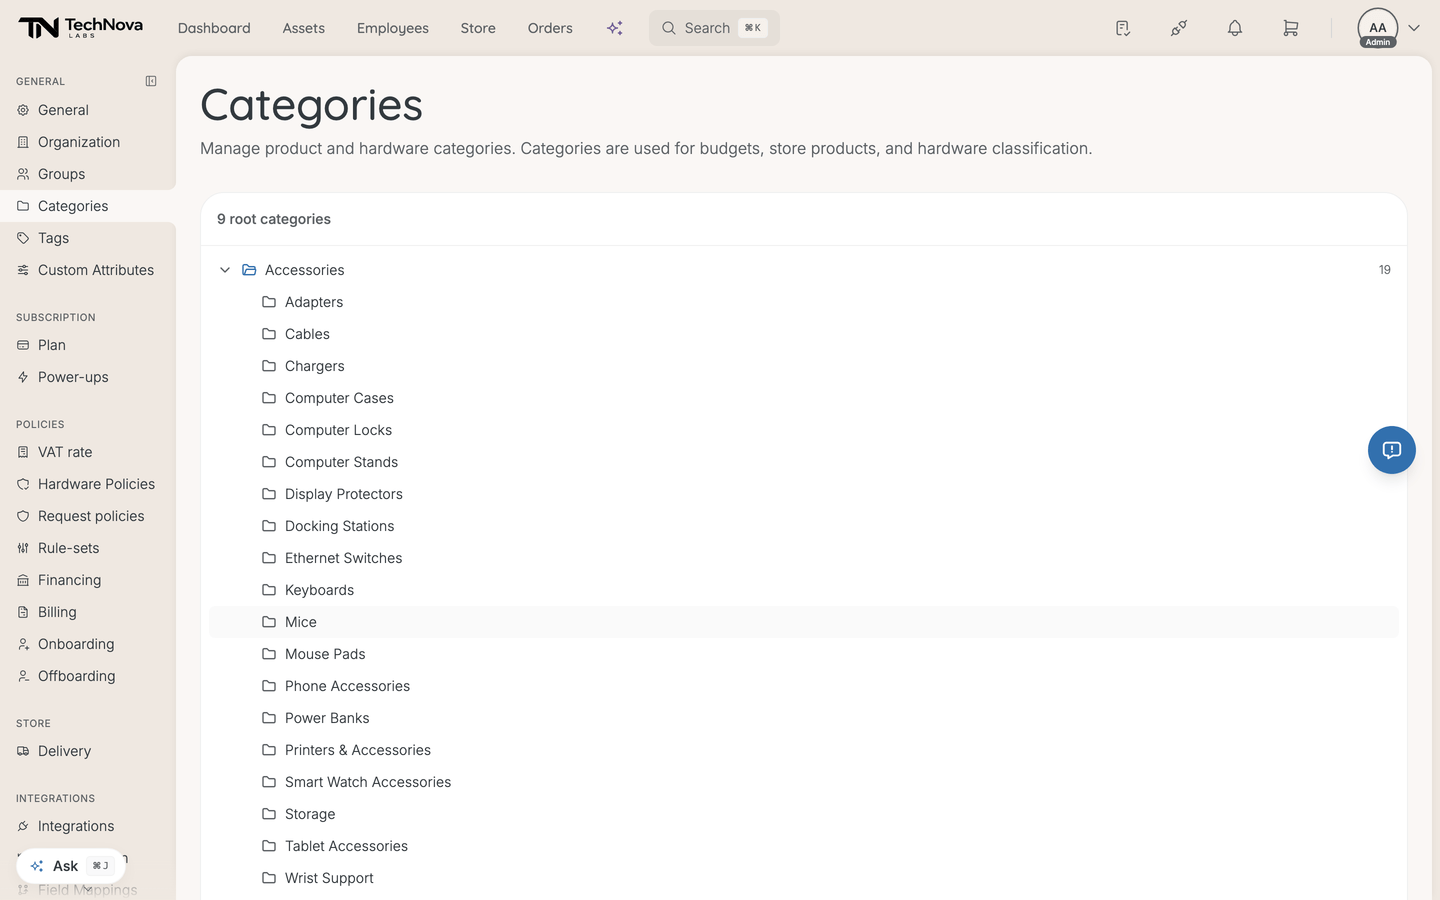
Task: Click the Custom Attributes sliders icon
Action: pos(23,270)
